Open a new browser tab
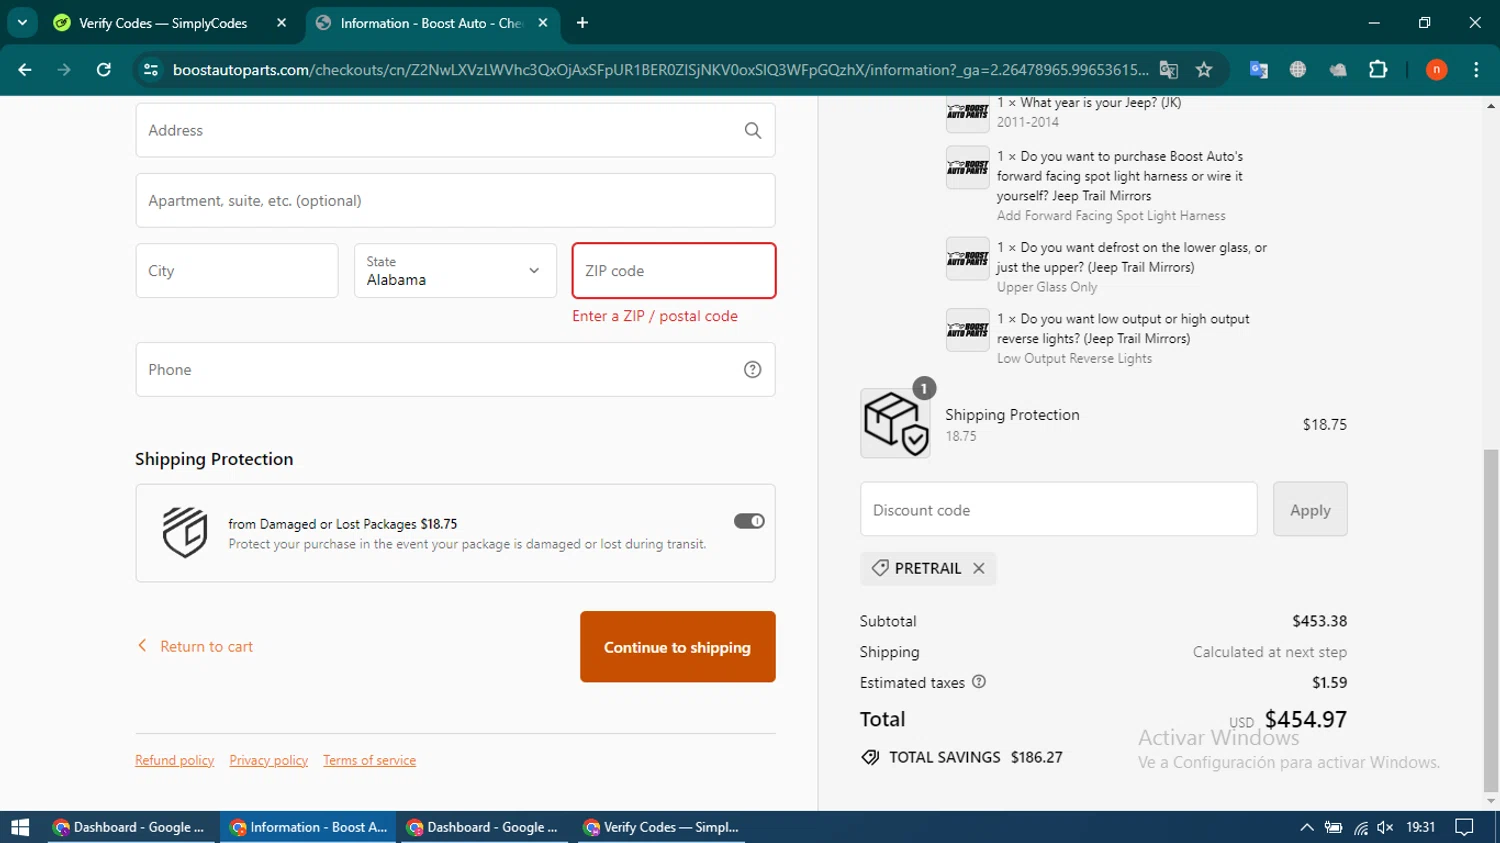Image resolution: width=1500 pixels, height=843 pixels. pos(582,22)
